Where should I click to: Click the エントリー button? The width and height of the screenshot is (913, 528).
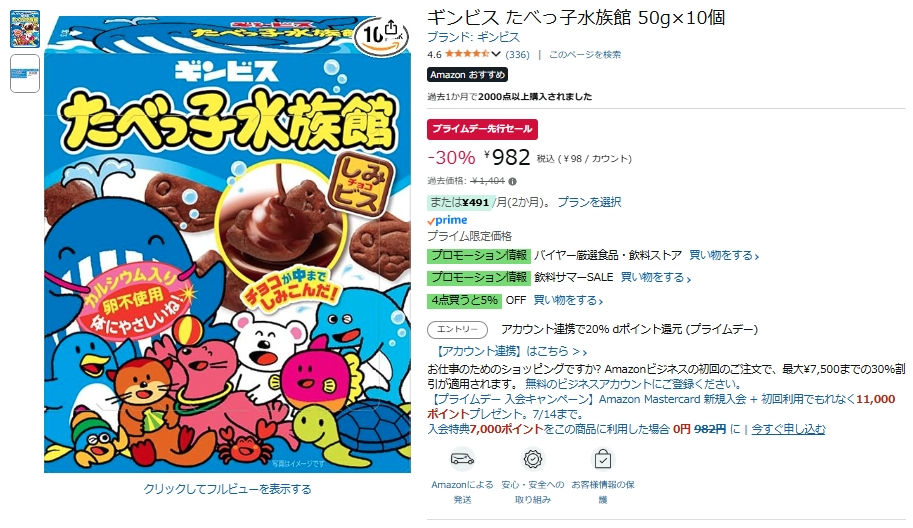click(457, 329)
